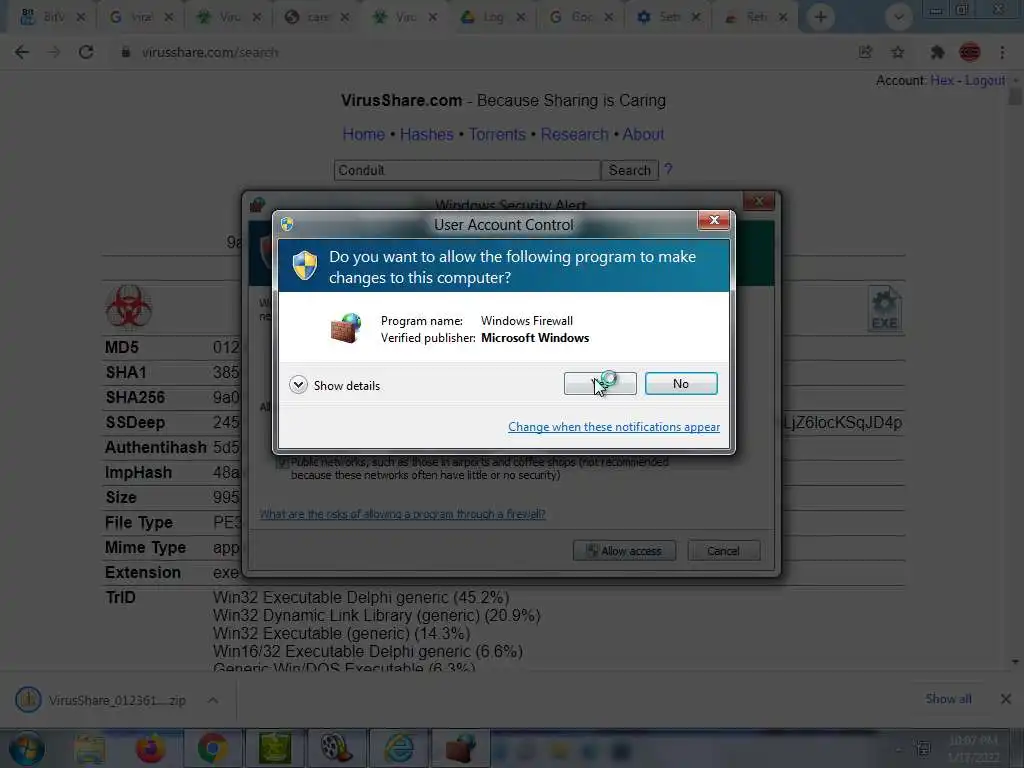Viewport: 1024px width, 768px height.
Task: Click Chrome icon in the taskbar
Action: pyautogui.click(x=212, y=749)
